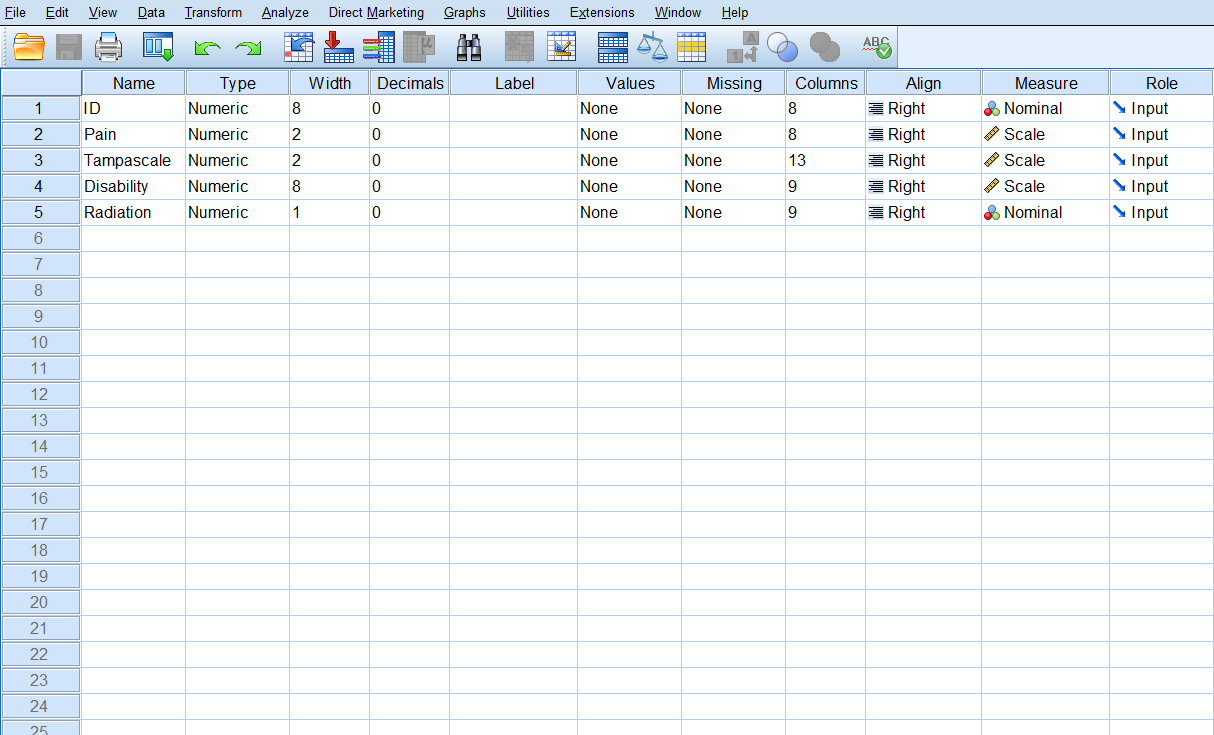
Task: Click the Label column header
Action: (x=514, y=83)
